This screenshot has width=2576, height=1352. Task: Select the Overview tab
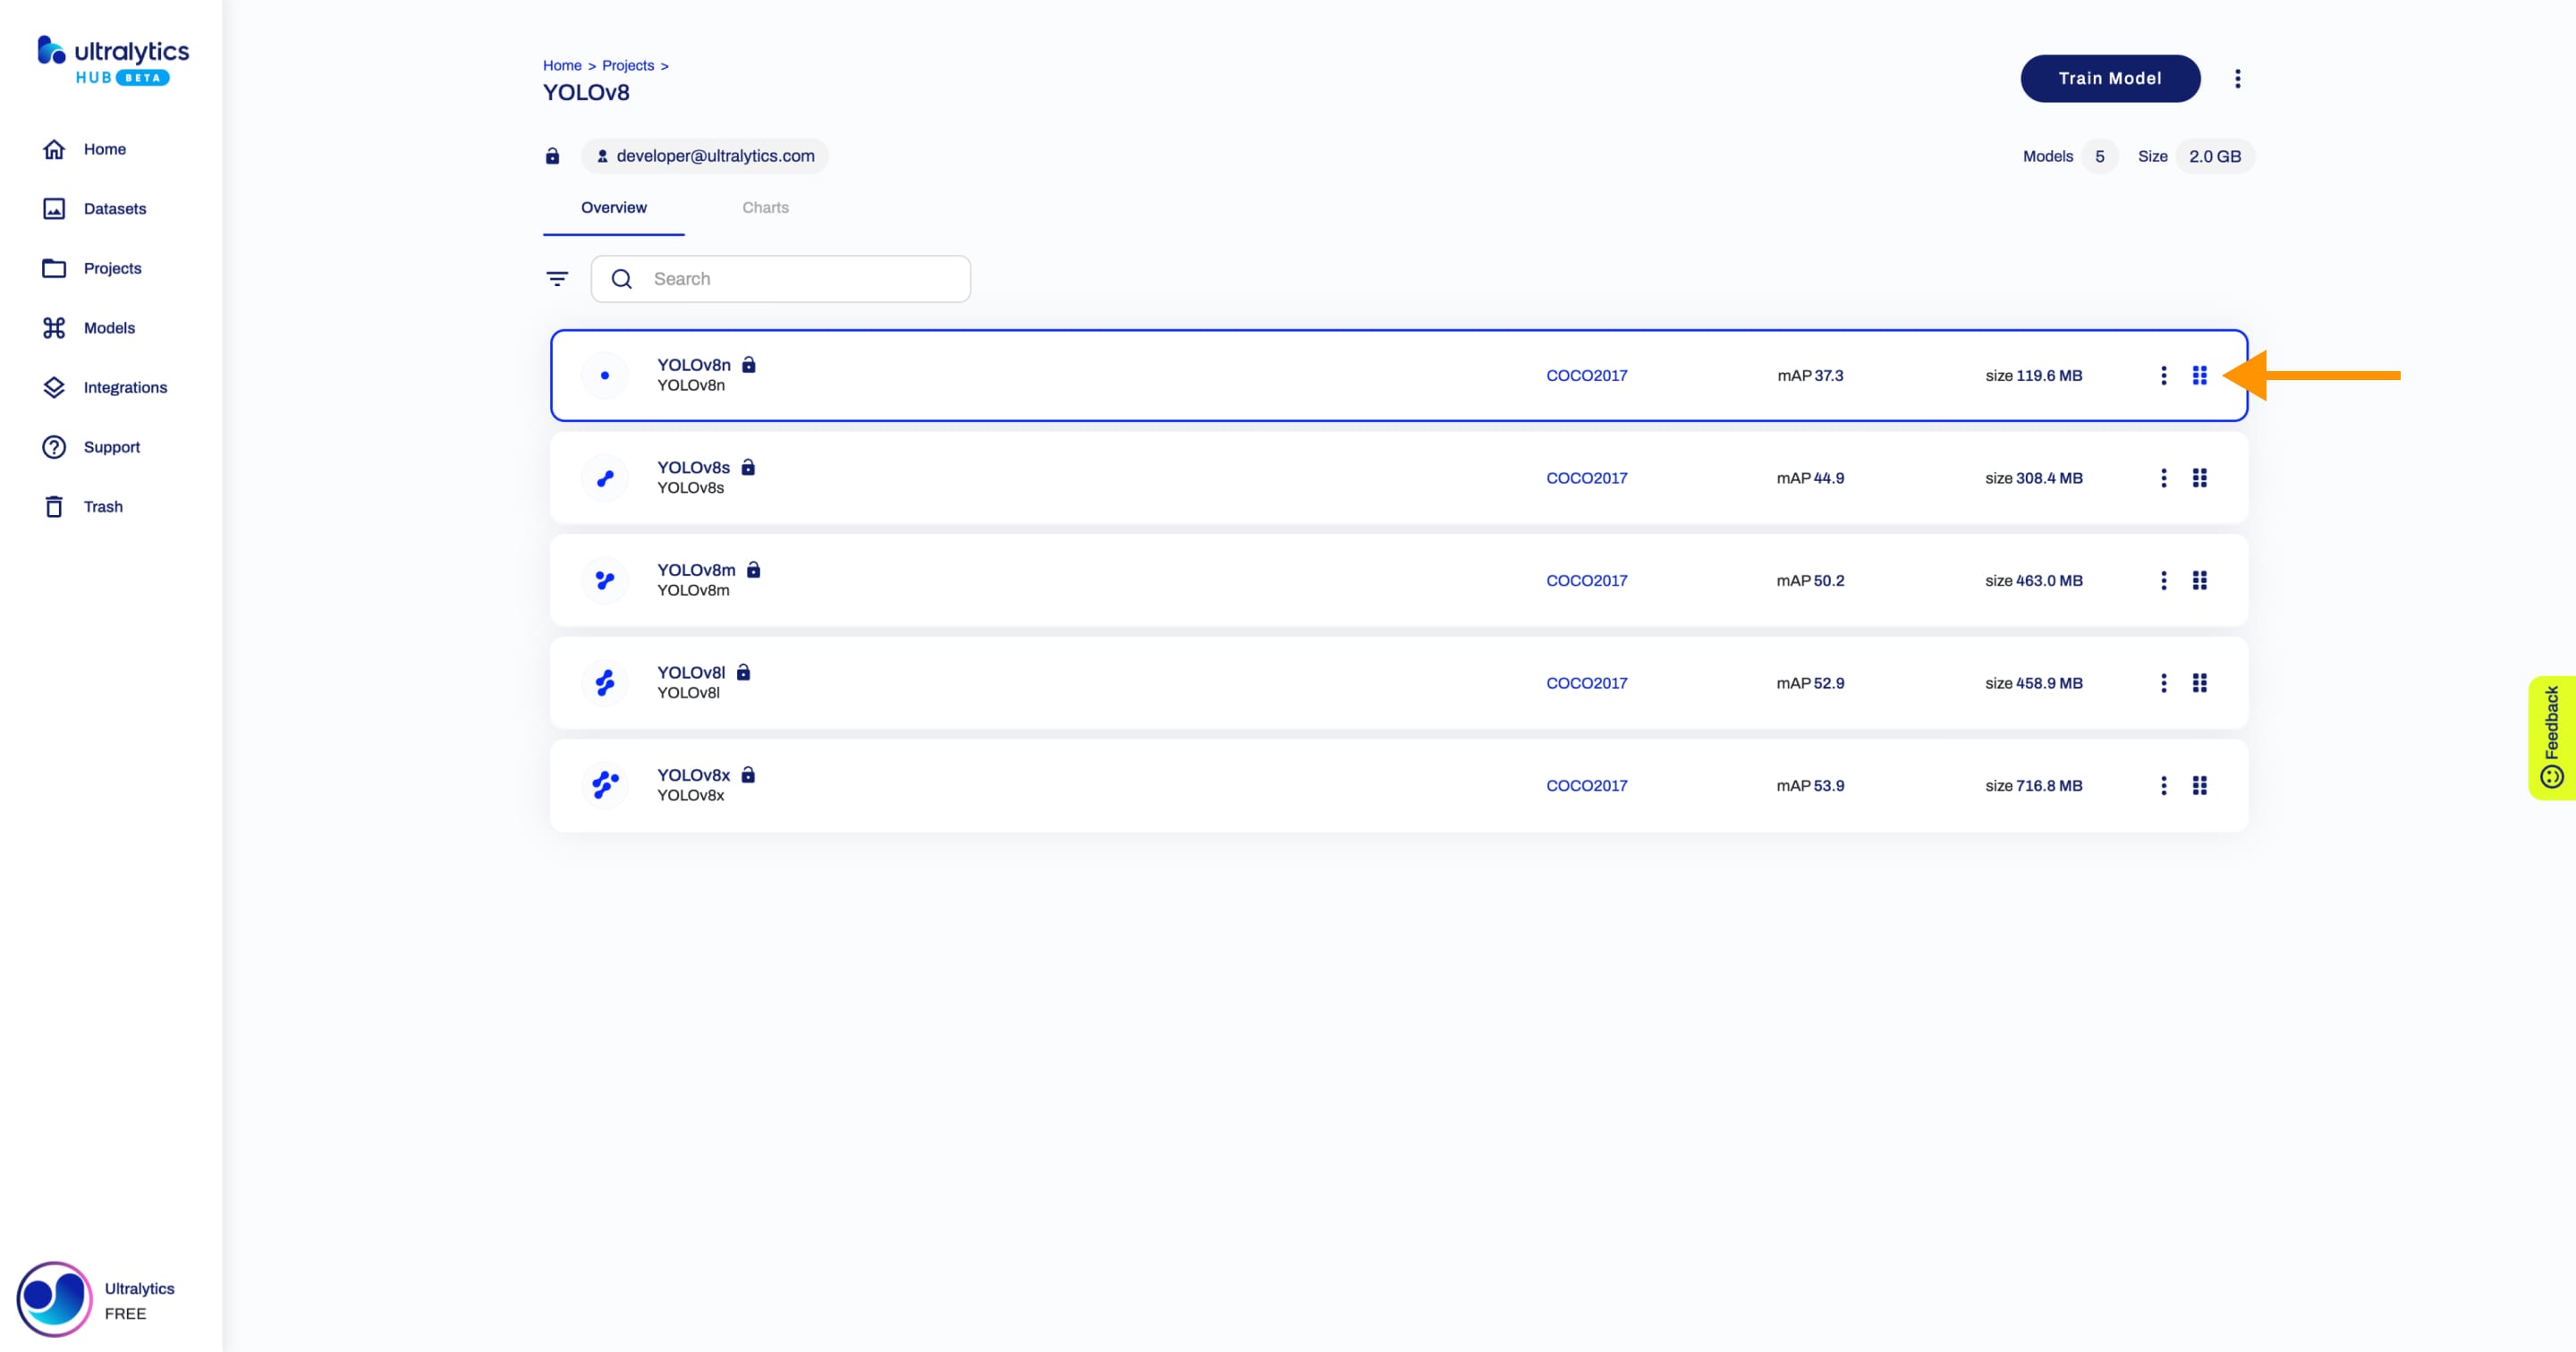(x=614, y=206)
